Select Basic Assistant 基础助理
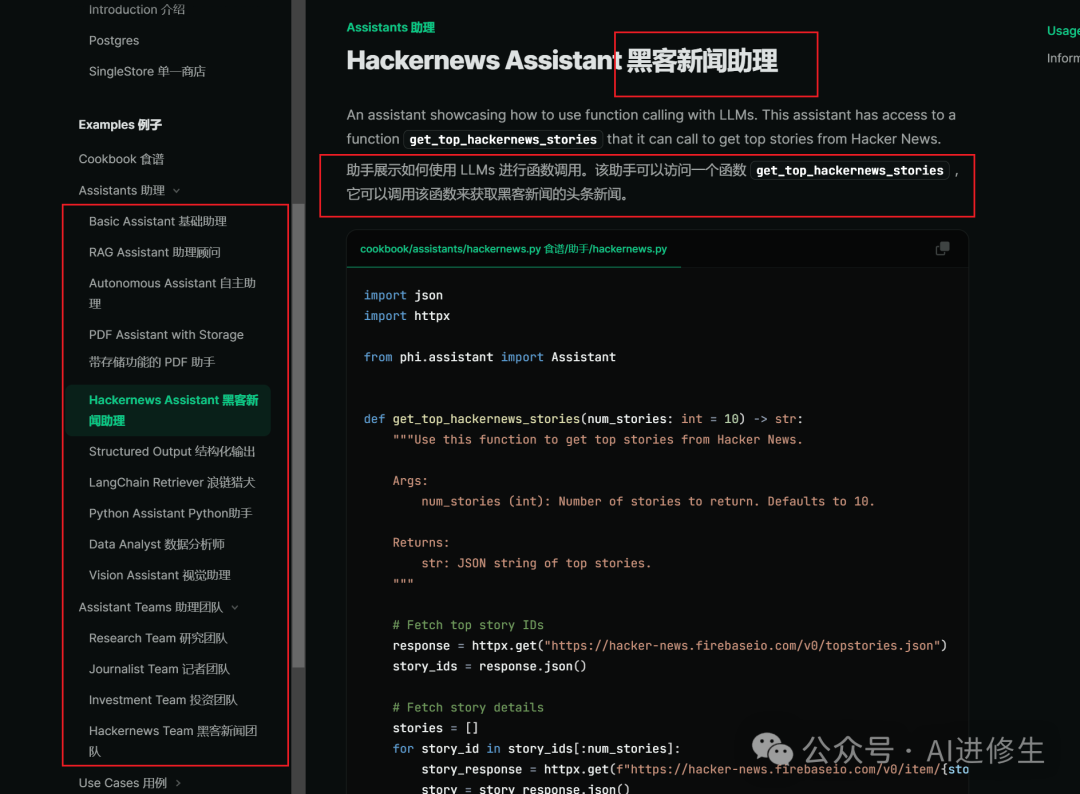Viewport: 1080px width, 794px height. 158,221
